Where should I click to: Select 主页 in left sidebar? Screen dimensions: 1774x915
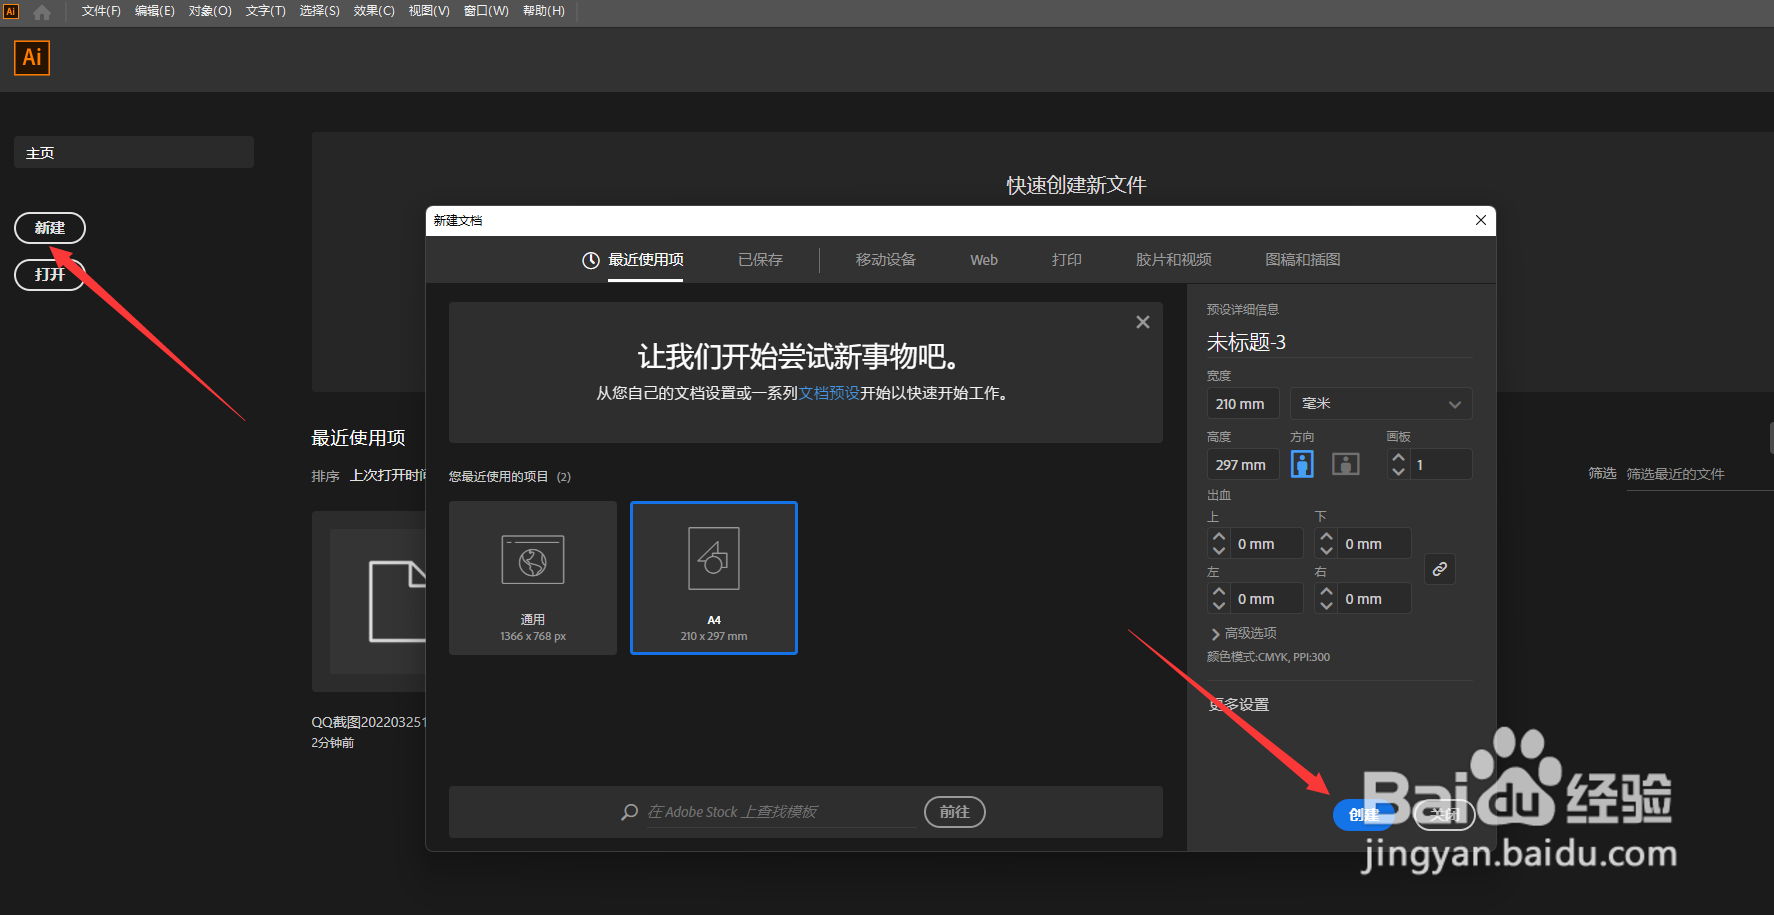(x=134, y=152)
